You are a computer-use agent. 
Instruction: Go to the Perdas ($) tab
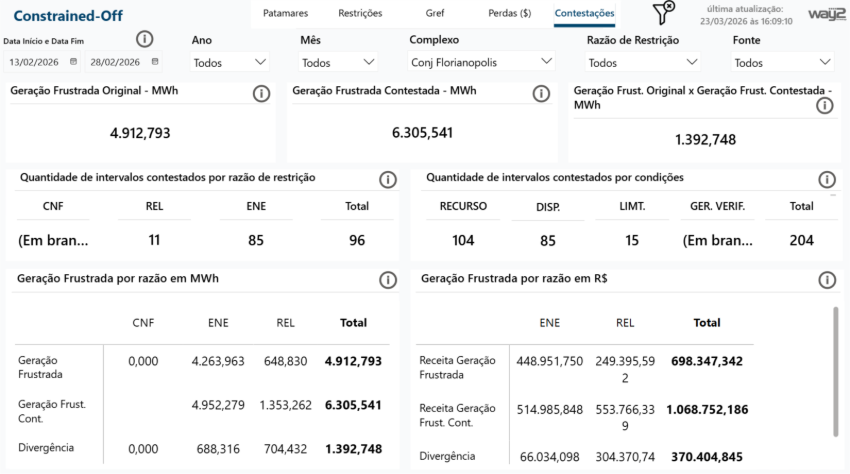(x=510, y=14)
